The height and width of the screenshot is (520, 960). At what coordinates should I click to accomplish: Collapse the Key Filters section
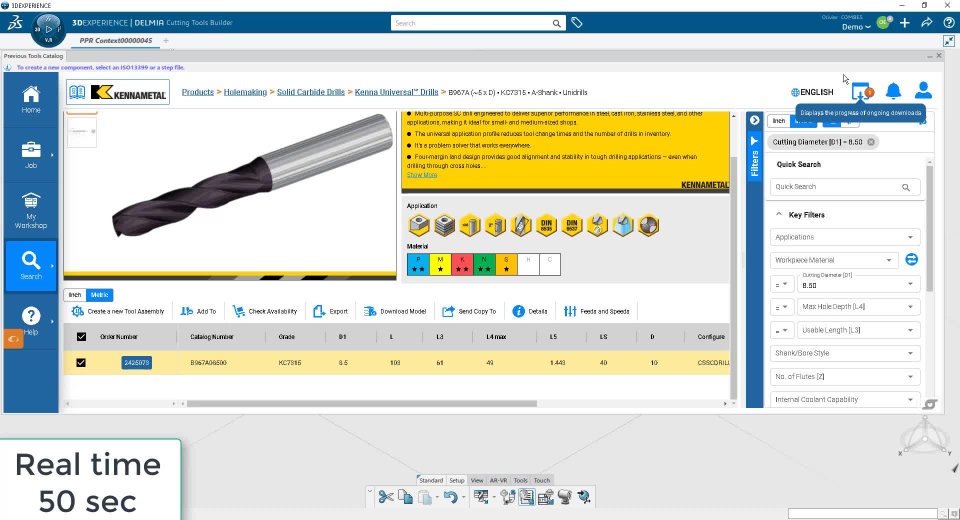coord(779,214)
